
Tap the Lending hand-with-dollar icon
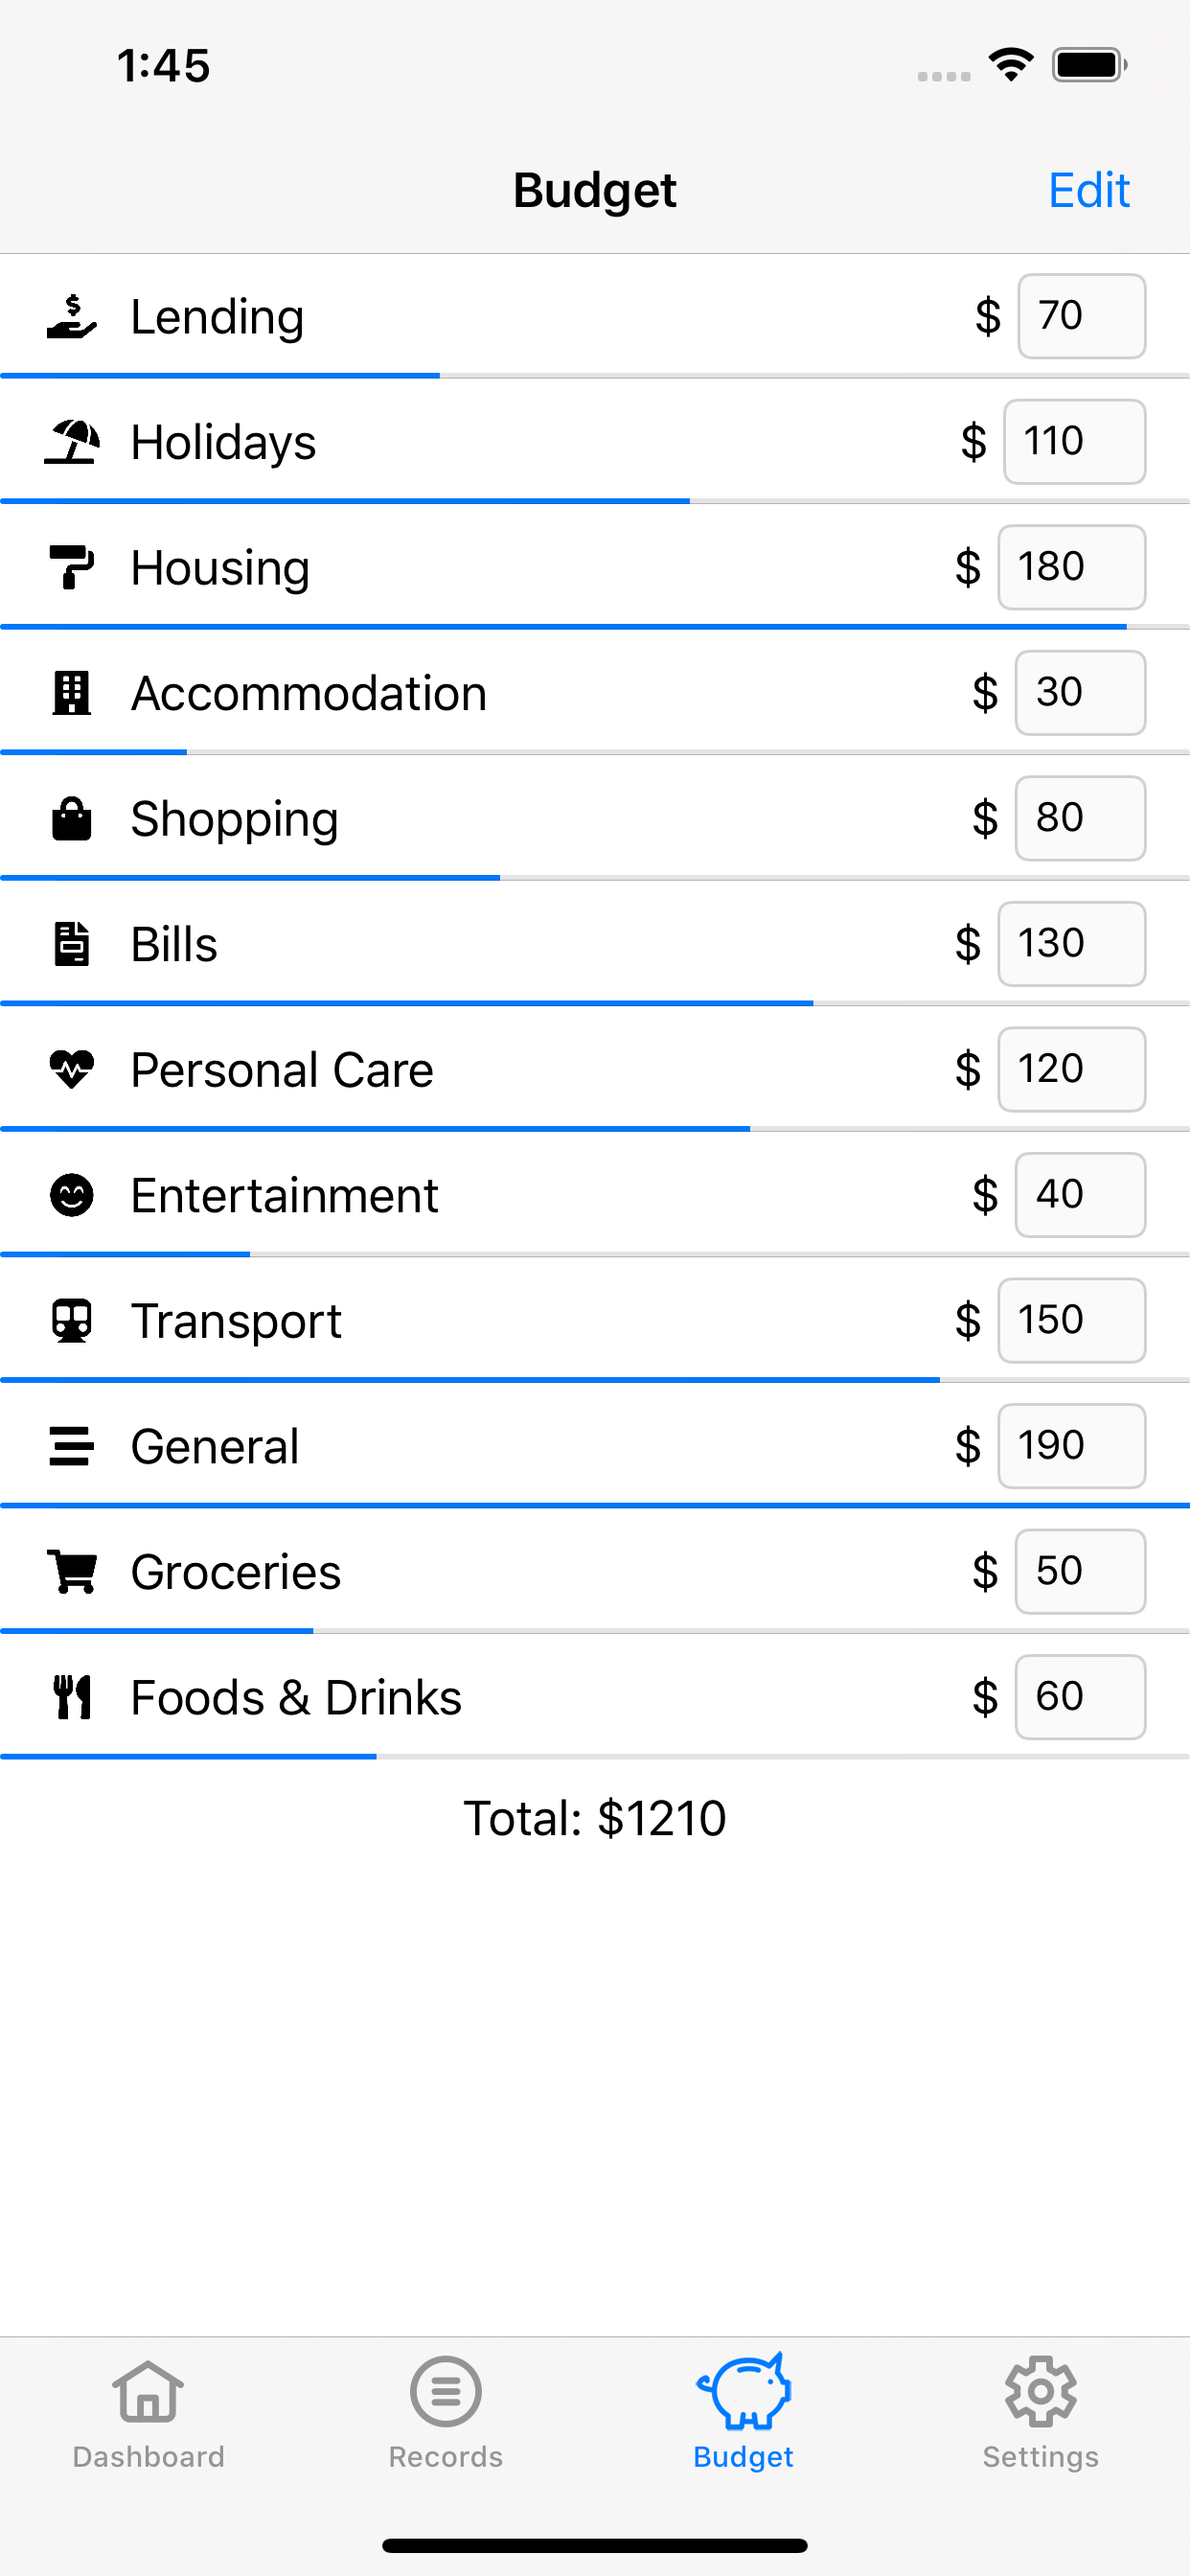(x=71, y=317)
